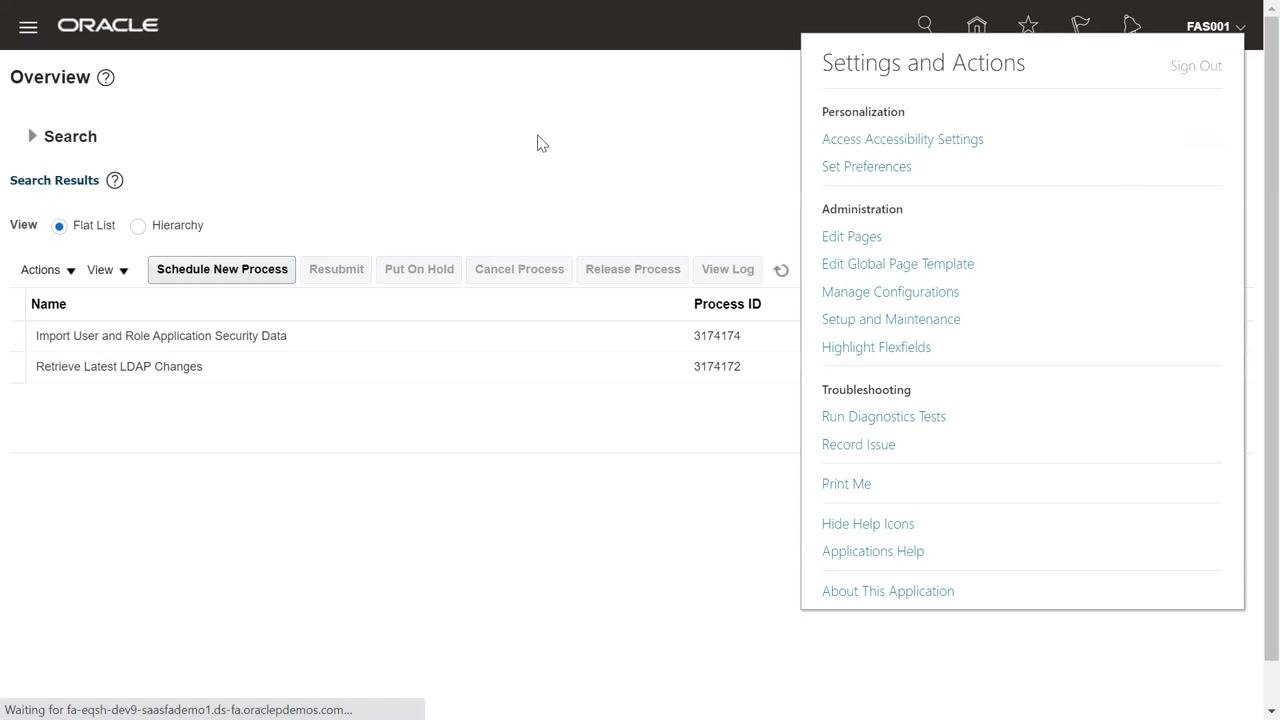Open the FAS001 user menu

click(x=1215, y=27)
